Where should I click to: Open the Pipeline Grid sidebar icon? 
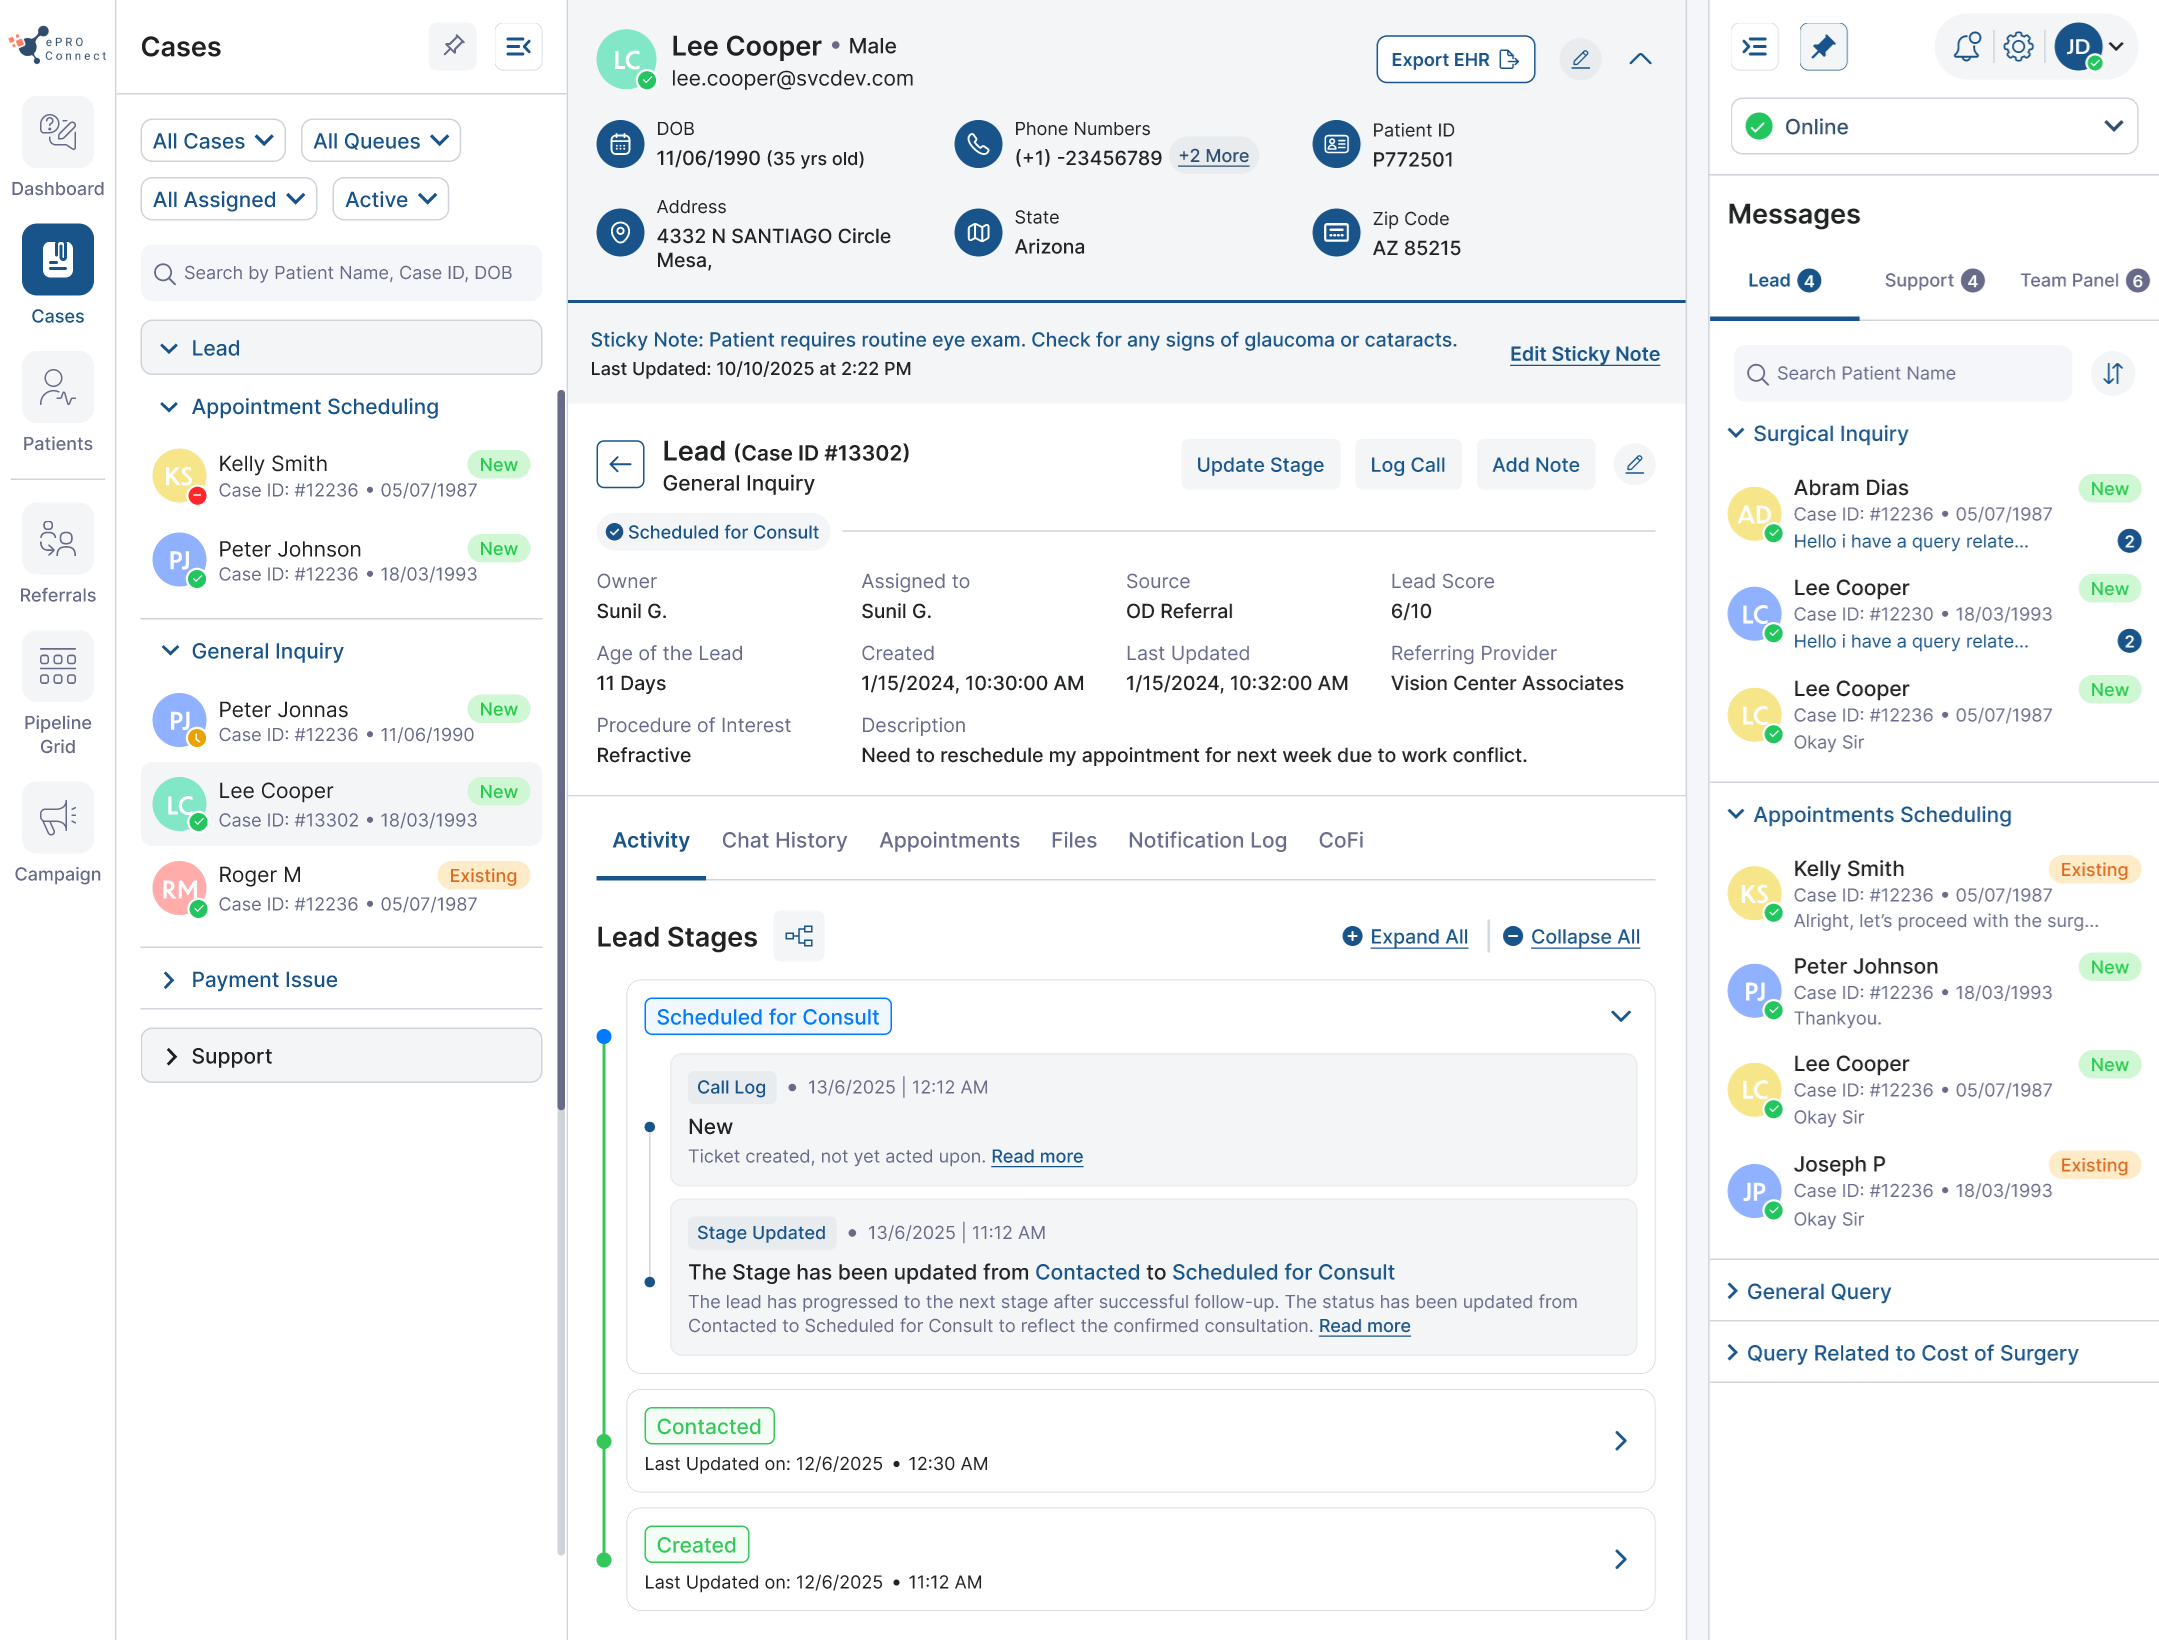coord(57,667)
